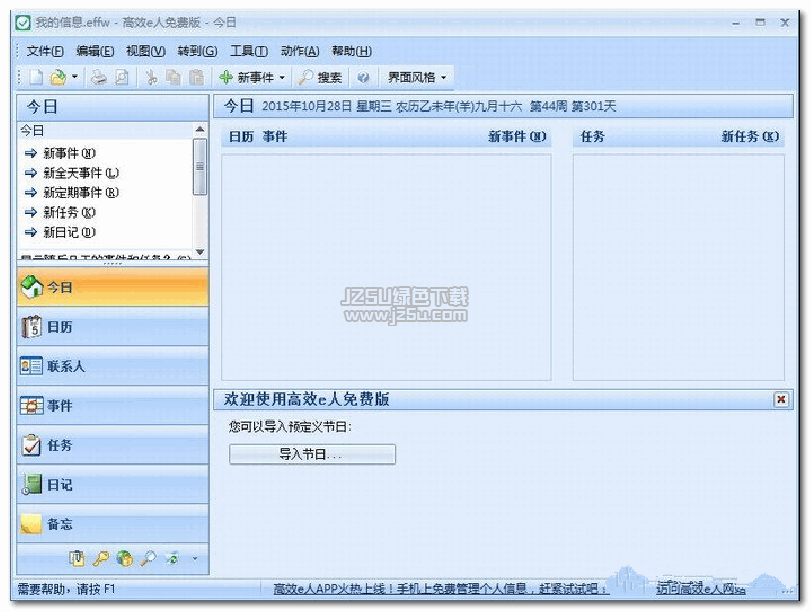This screenshot has height=612, width=811.
Task: Click the left panel scroll down arrow
Action: click(x=200, y=252)
